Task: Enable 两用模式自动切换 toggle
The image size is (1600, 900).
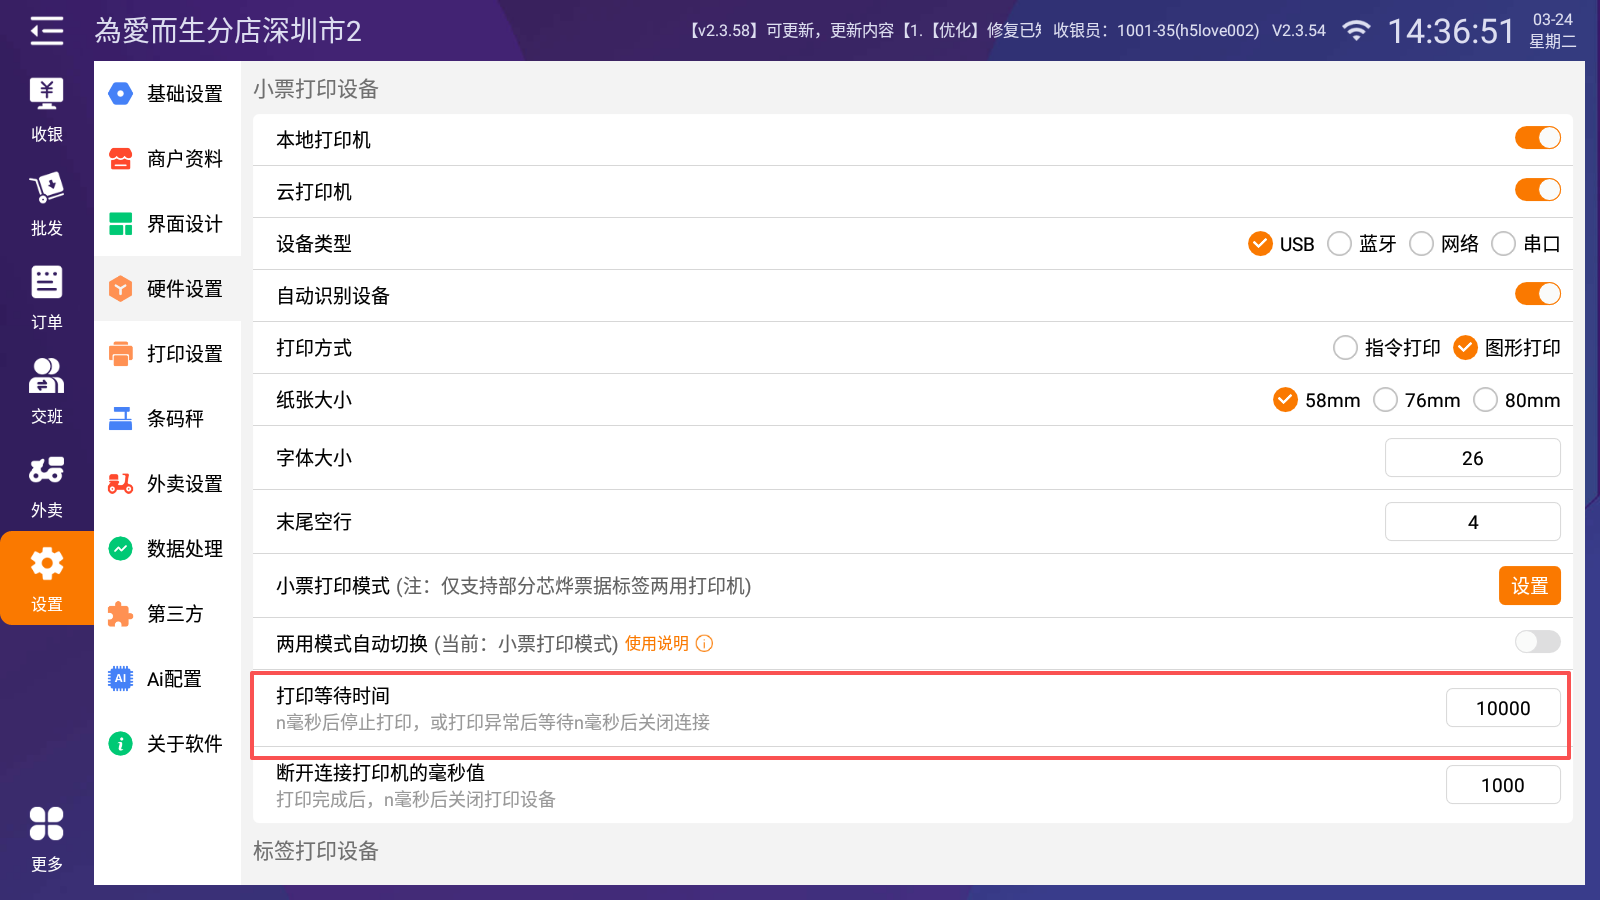Action: tap(1537, 642)
